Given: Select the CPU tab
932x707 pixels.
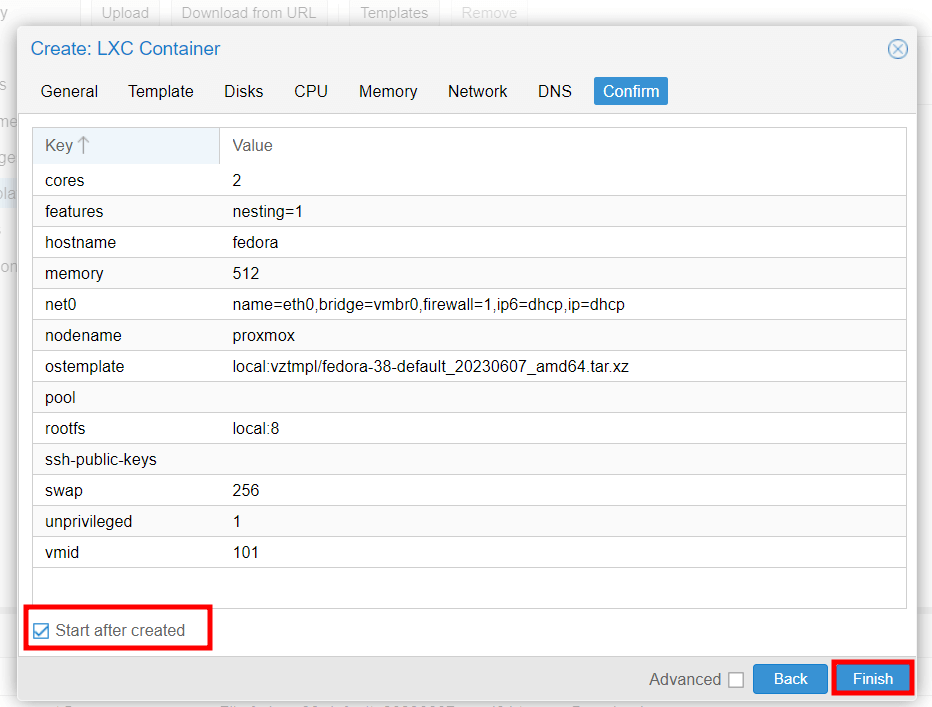Looking at the screenshot, I should (311, 91).
